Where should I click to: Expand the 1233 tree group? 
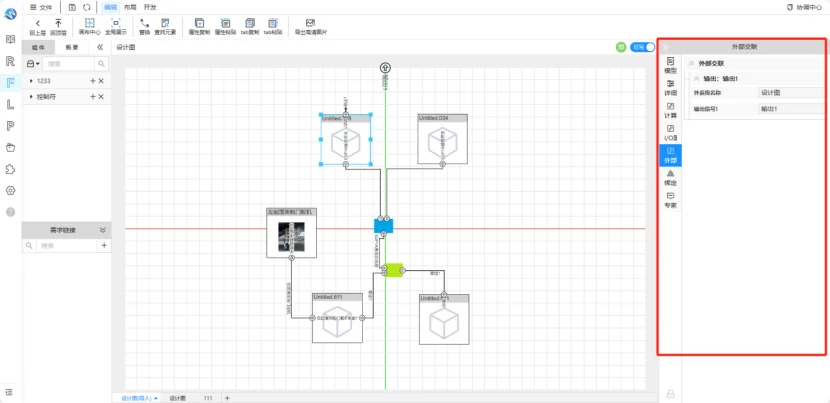tap(31, 81)
